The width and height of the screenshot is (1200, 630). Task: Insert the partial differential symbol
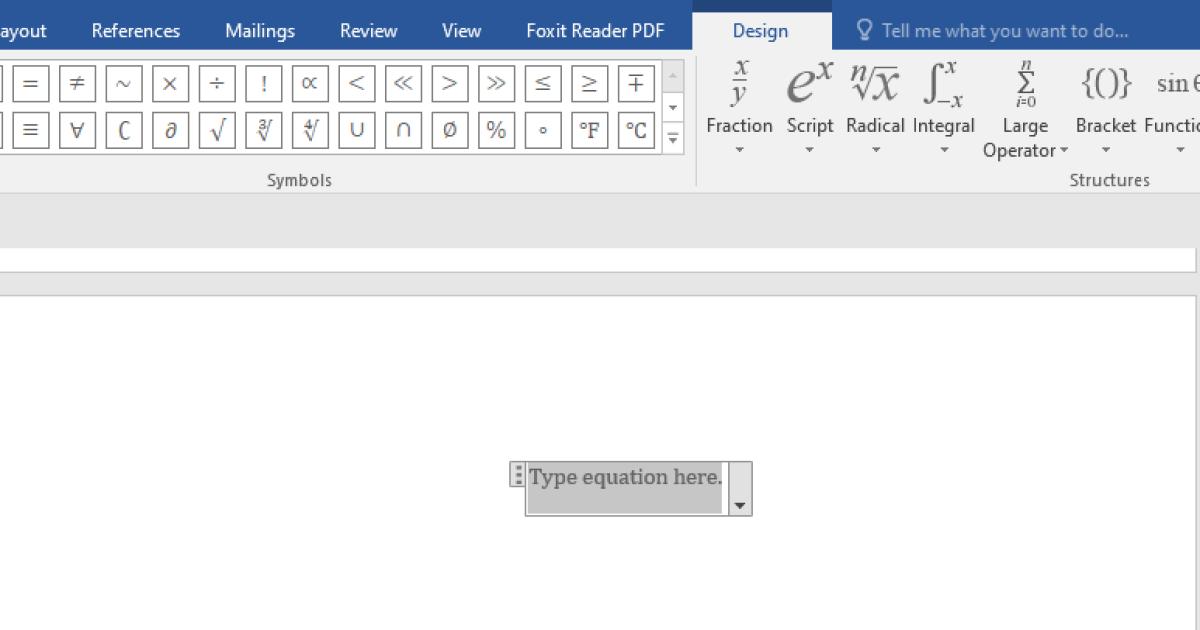pyautogui.click(x=170, y=130)
